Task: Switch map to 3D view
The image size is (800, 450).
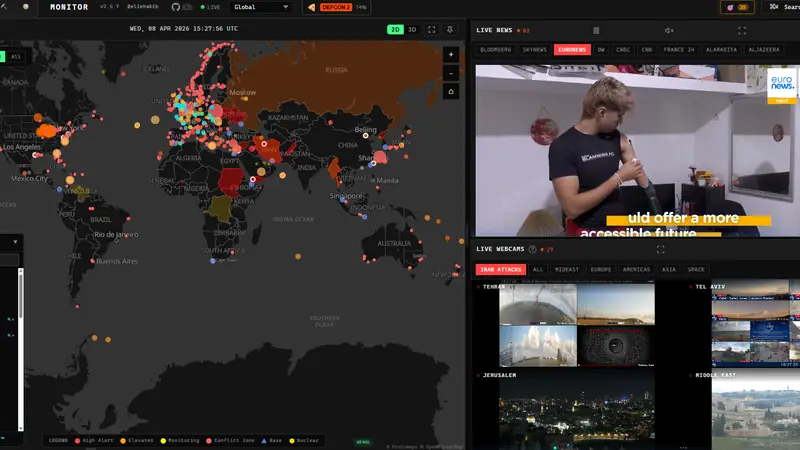Action: point(412,30)
